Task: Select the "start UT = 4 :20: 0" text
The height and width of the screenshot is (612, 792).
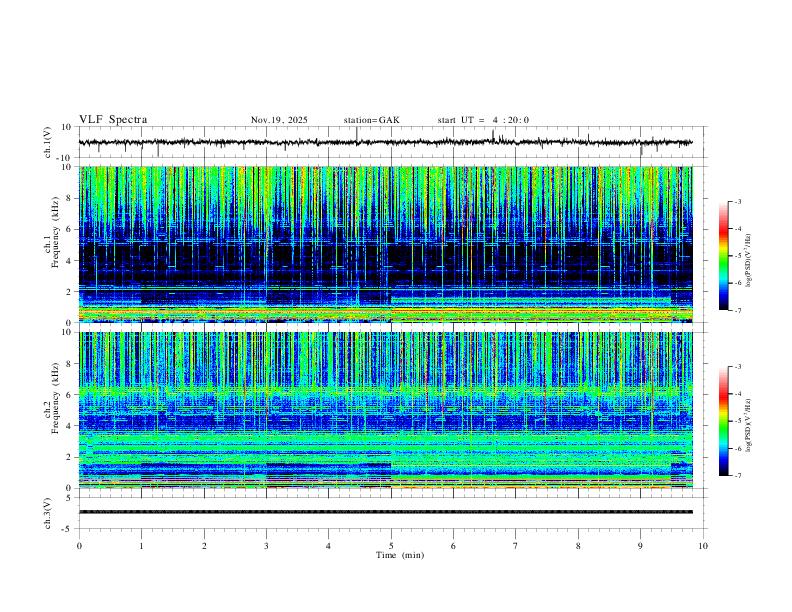Action: click(x=483, y=120)
